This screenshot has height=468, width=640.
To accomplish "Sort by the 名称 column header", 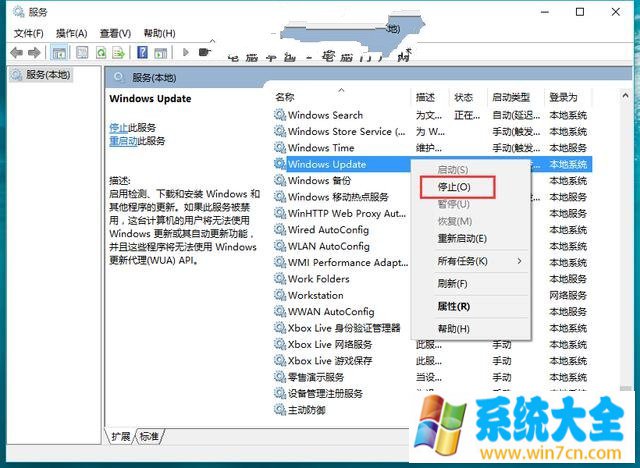I will click(x=285, y=97).
